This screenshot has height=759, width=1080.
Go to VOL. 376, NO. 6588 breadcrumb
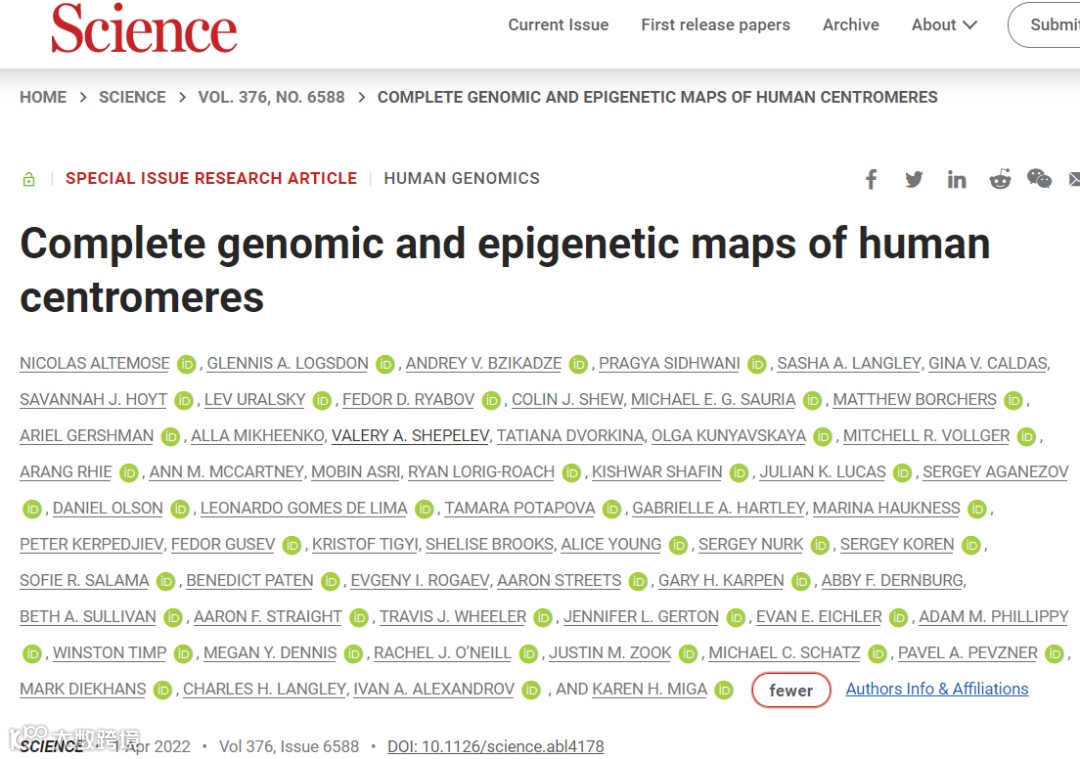271,97
